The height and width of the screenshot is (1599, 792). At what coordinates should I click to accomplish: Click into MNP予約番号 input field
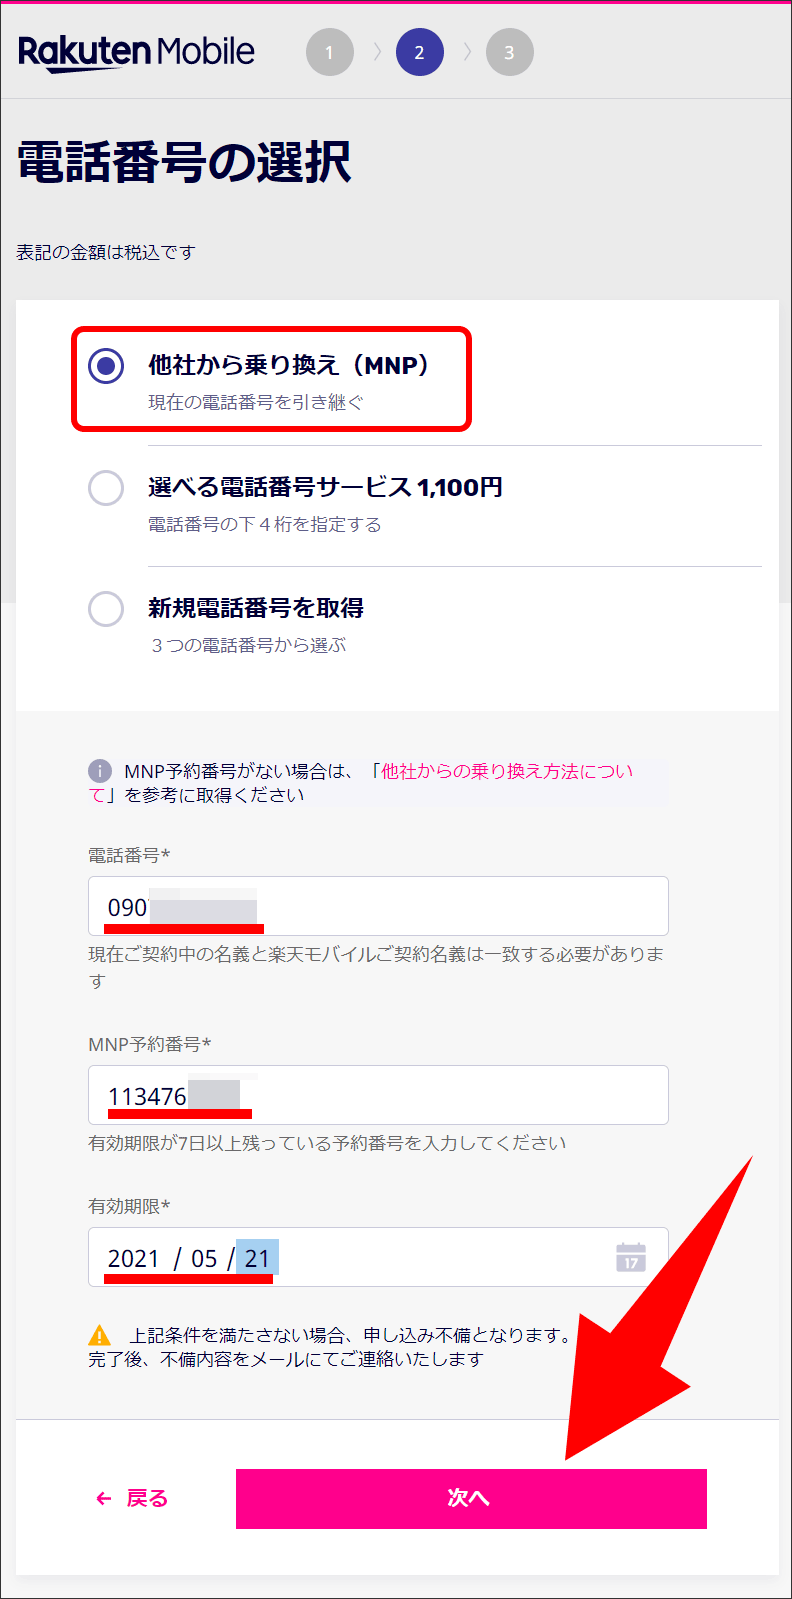tap(378, 1095)
